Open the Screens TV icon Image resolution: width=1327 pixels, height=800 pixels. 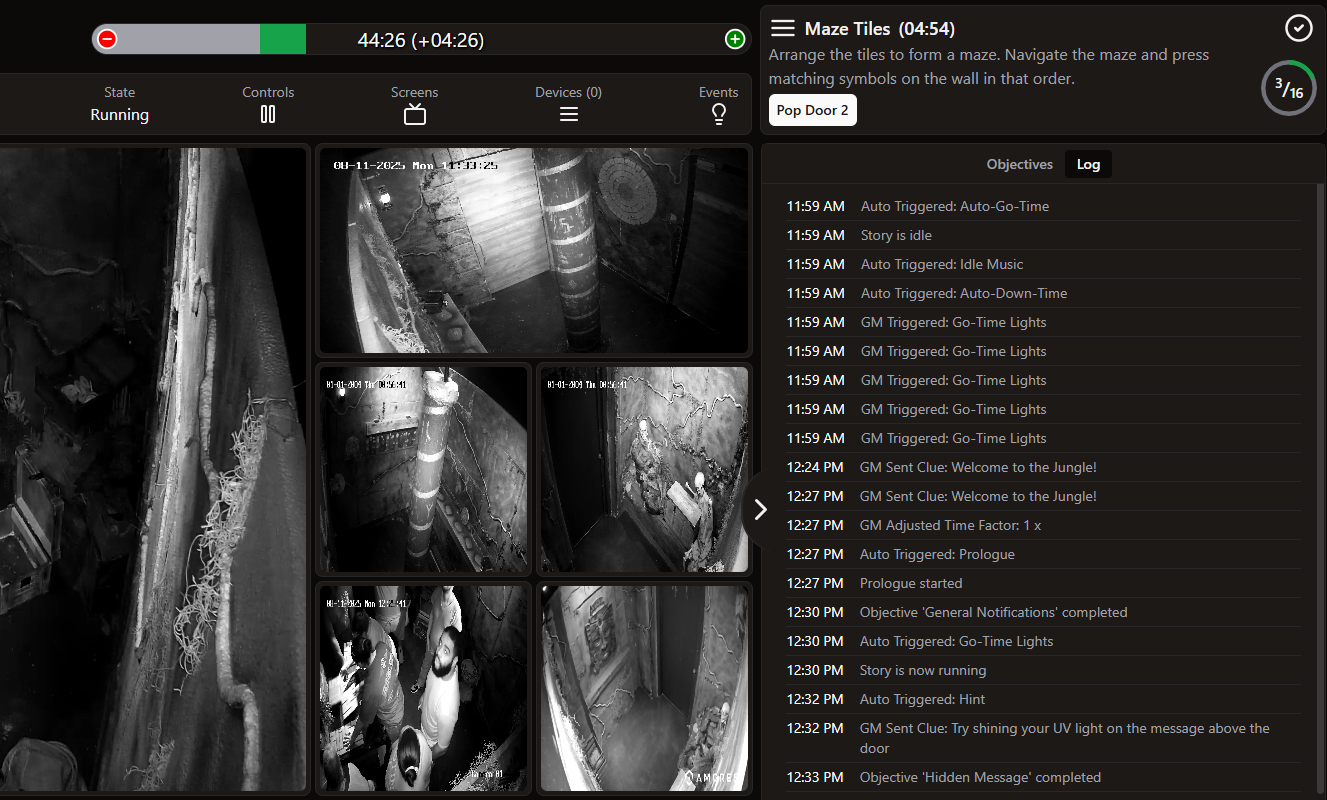point(415,114)
